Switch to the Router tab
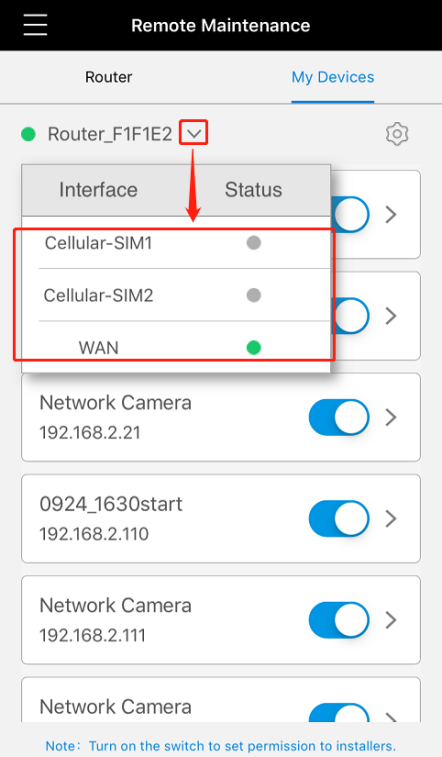Viewport: 442px width, 757px height. [x=109, y=77]
